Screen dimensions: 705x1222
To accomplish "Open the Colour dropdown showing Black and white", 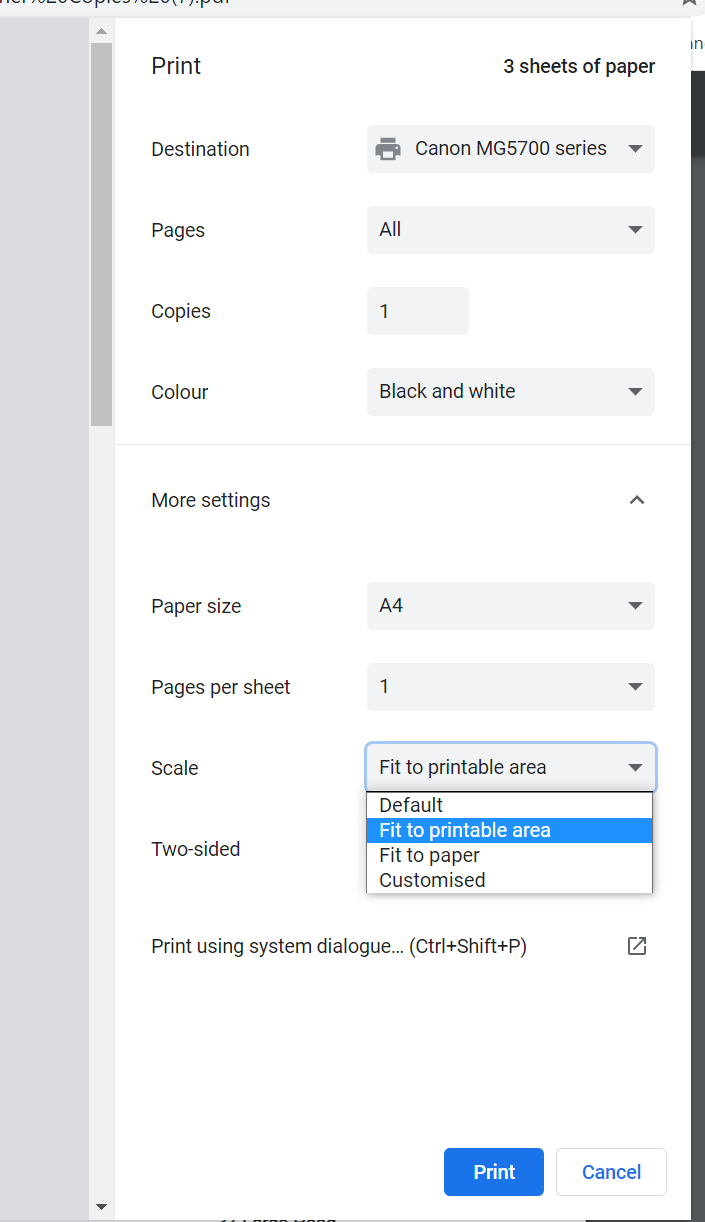I will tap(510, 392).
